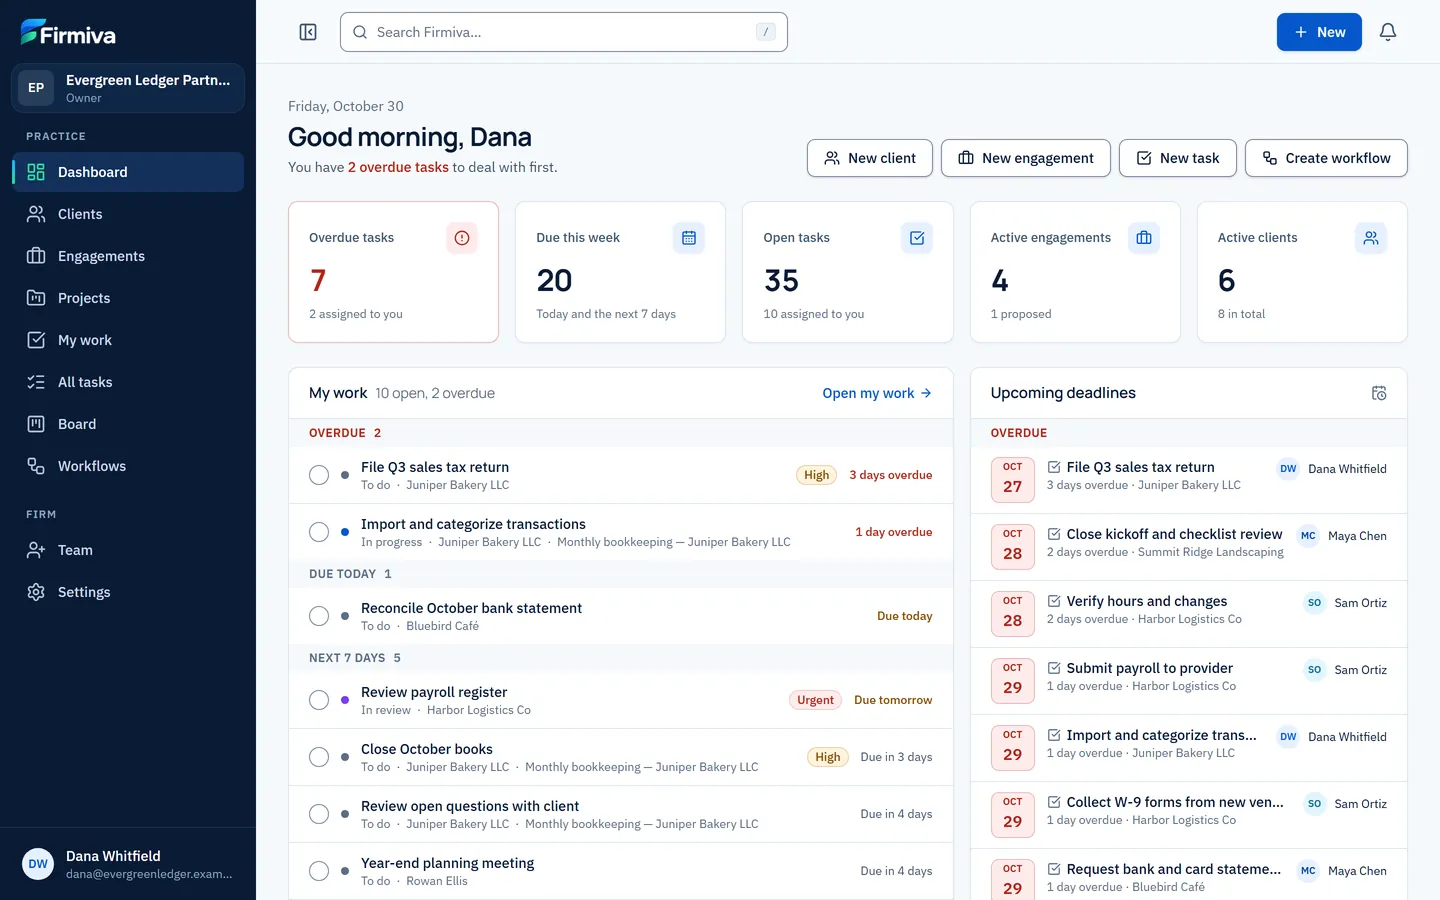Click the New client button
1440x900 pixels.
pos(870,158)
